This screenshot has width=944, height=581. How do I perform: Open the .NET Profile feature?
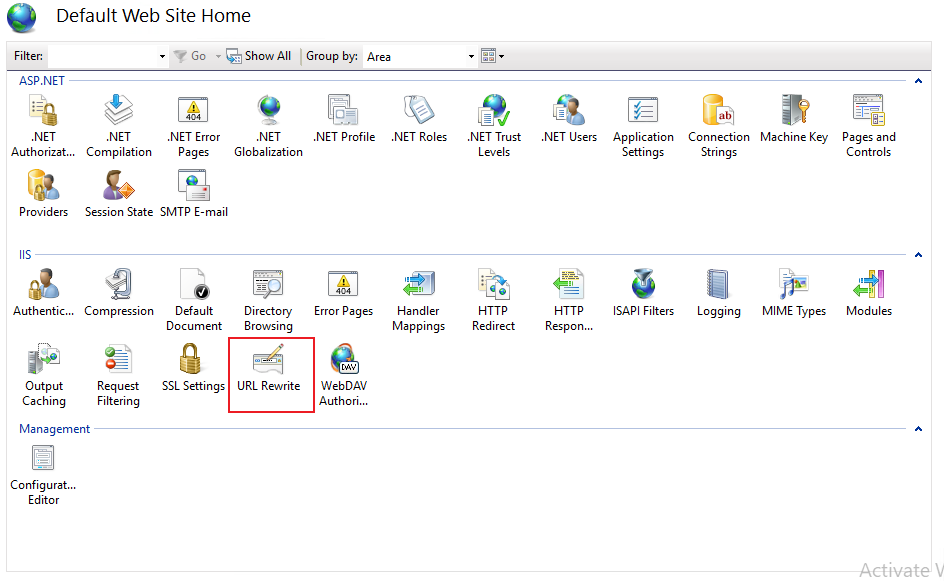[344, 119]
